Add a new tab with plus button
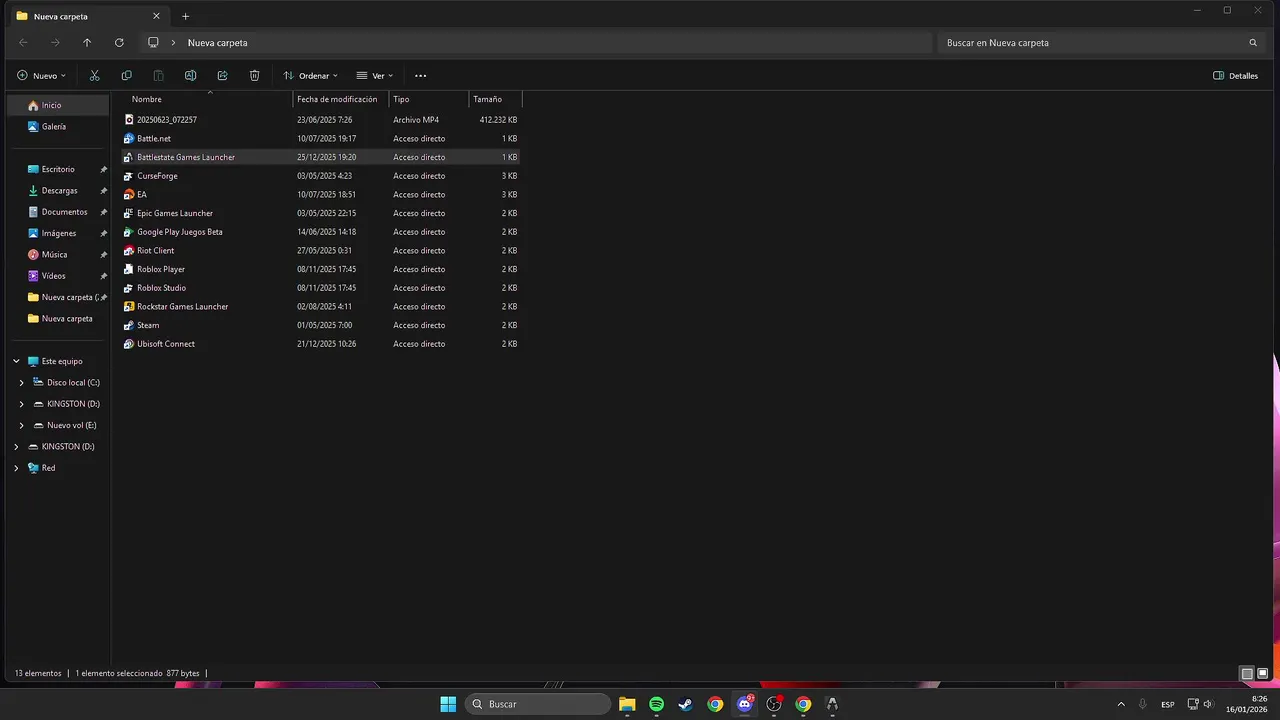The image size is (1280, 720). click(x=185, y=16)
